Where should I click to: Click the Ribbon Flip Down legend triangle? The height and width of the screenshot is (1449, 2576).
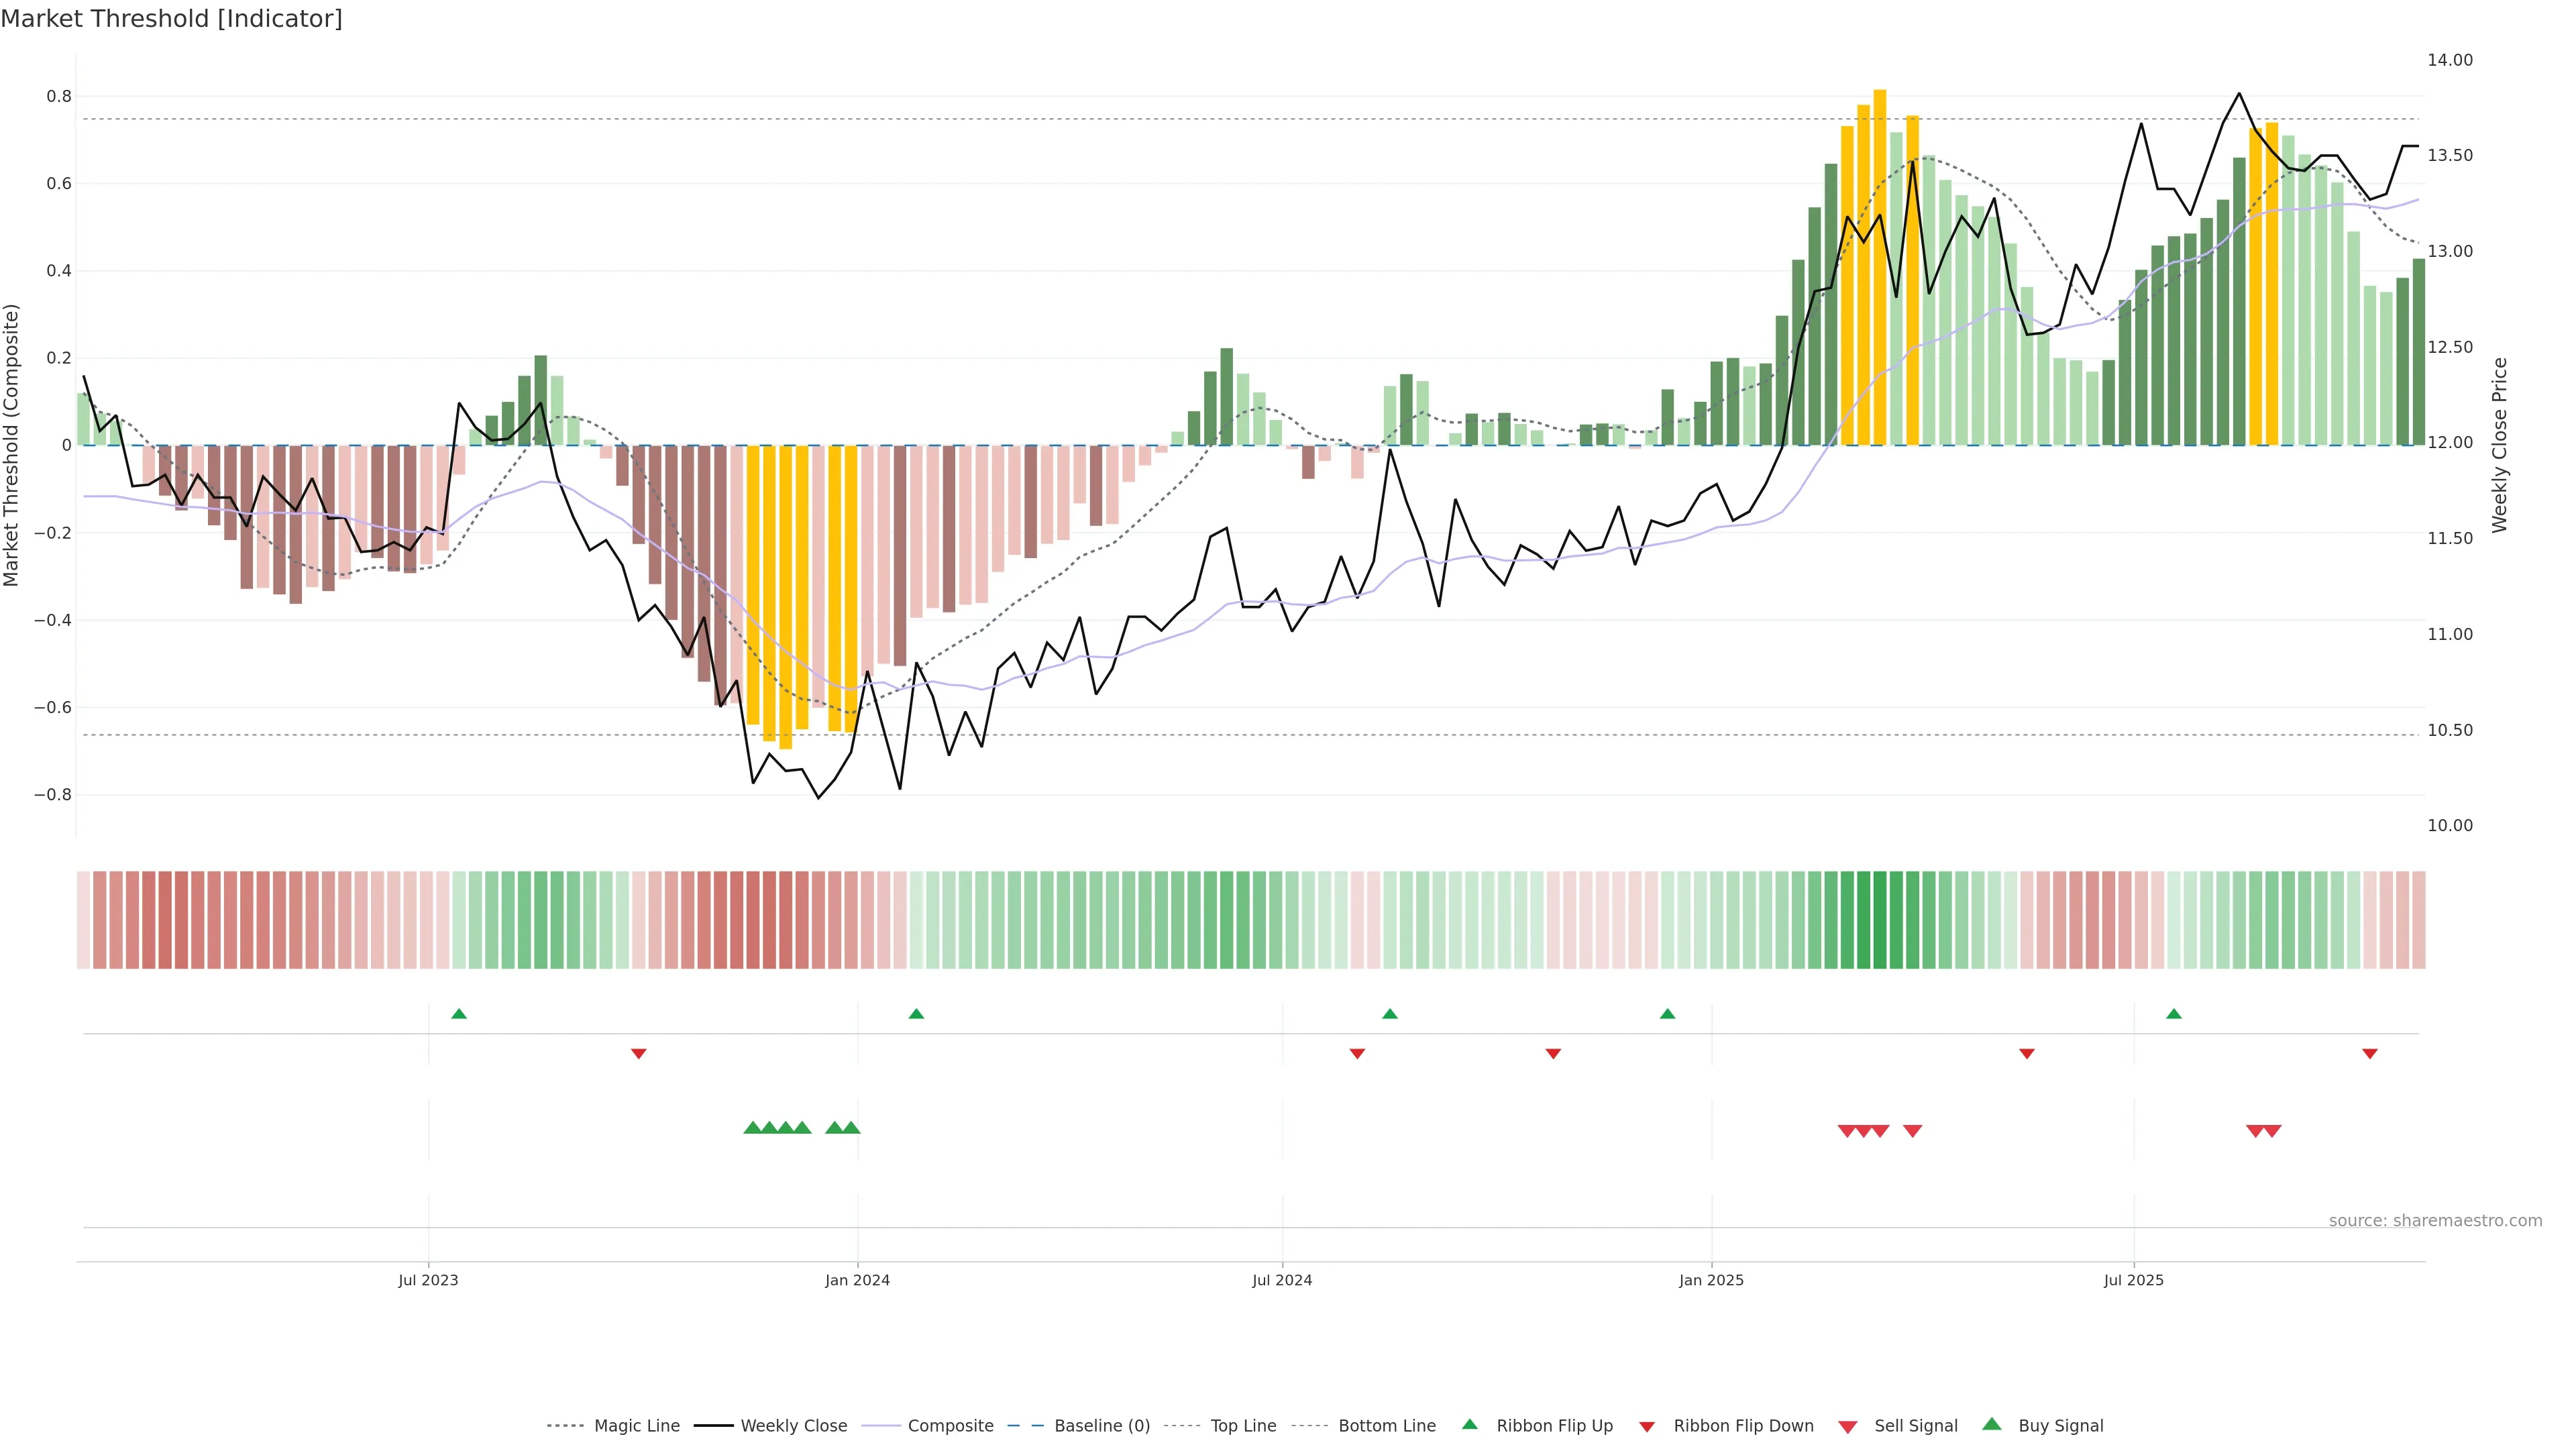[1647, 1426]
